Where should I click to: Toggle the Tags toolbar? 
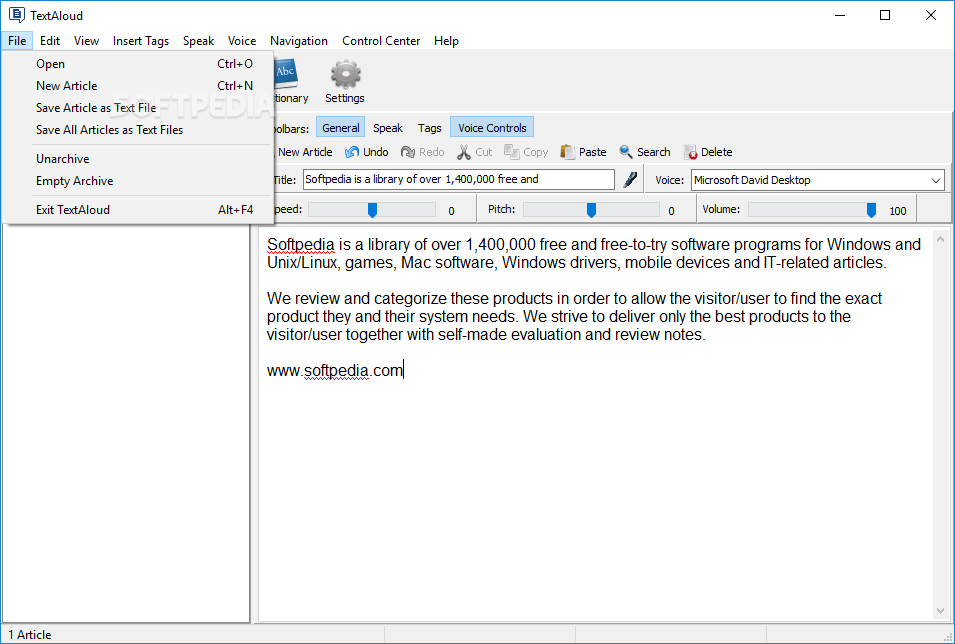coord(429,127)
